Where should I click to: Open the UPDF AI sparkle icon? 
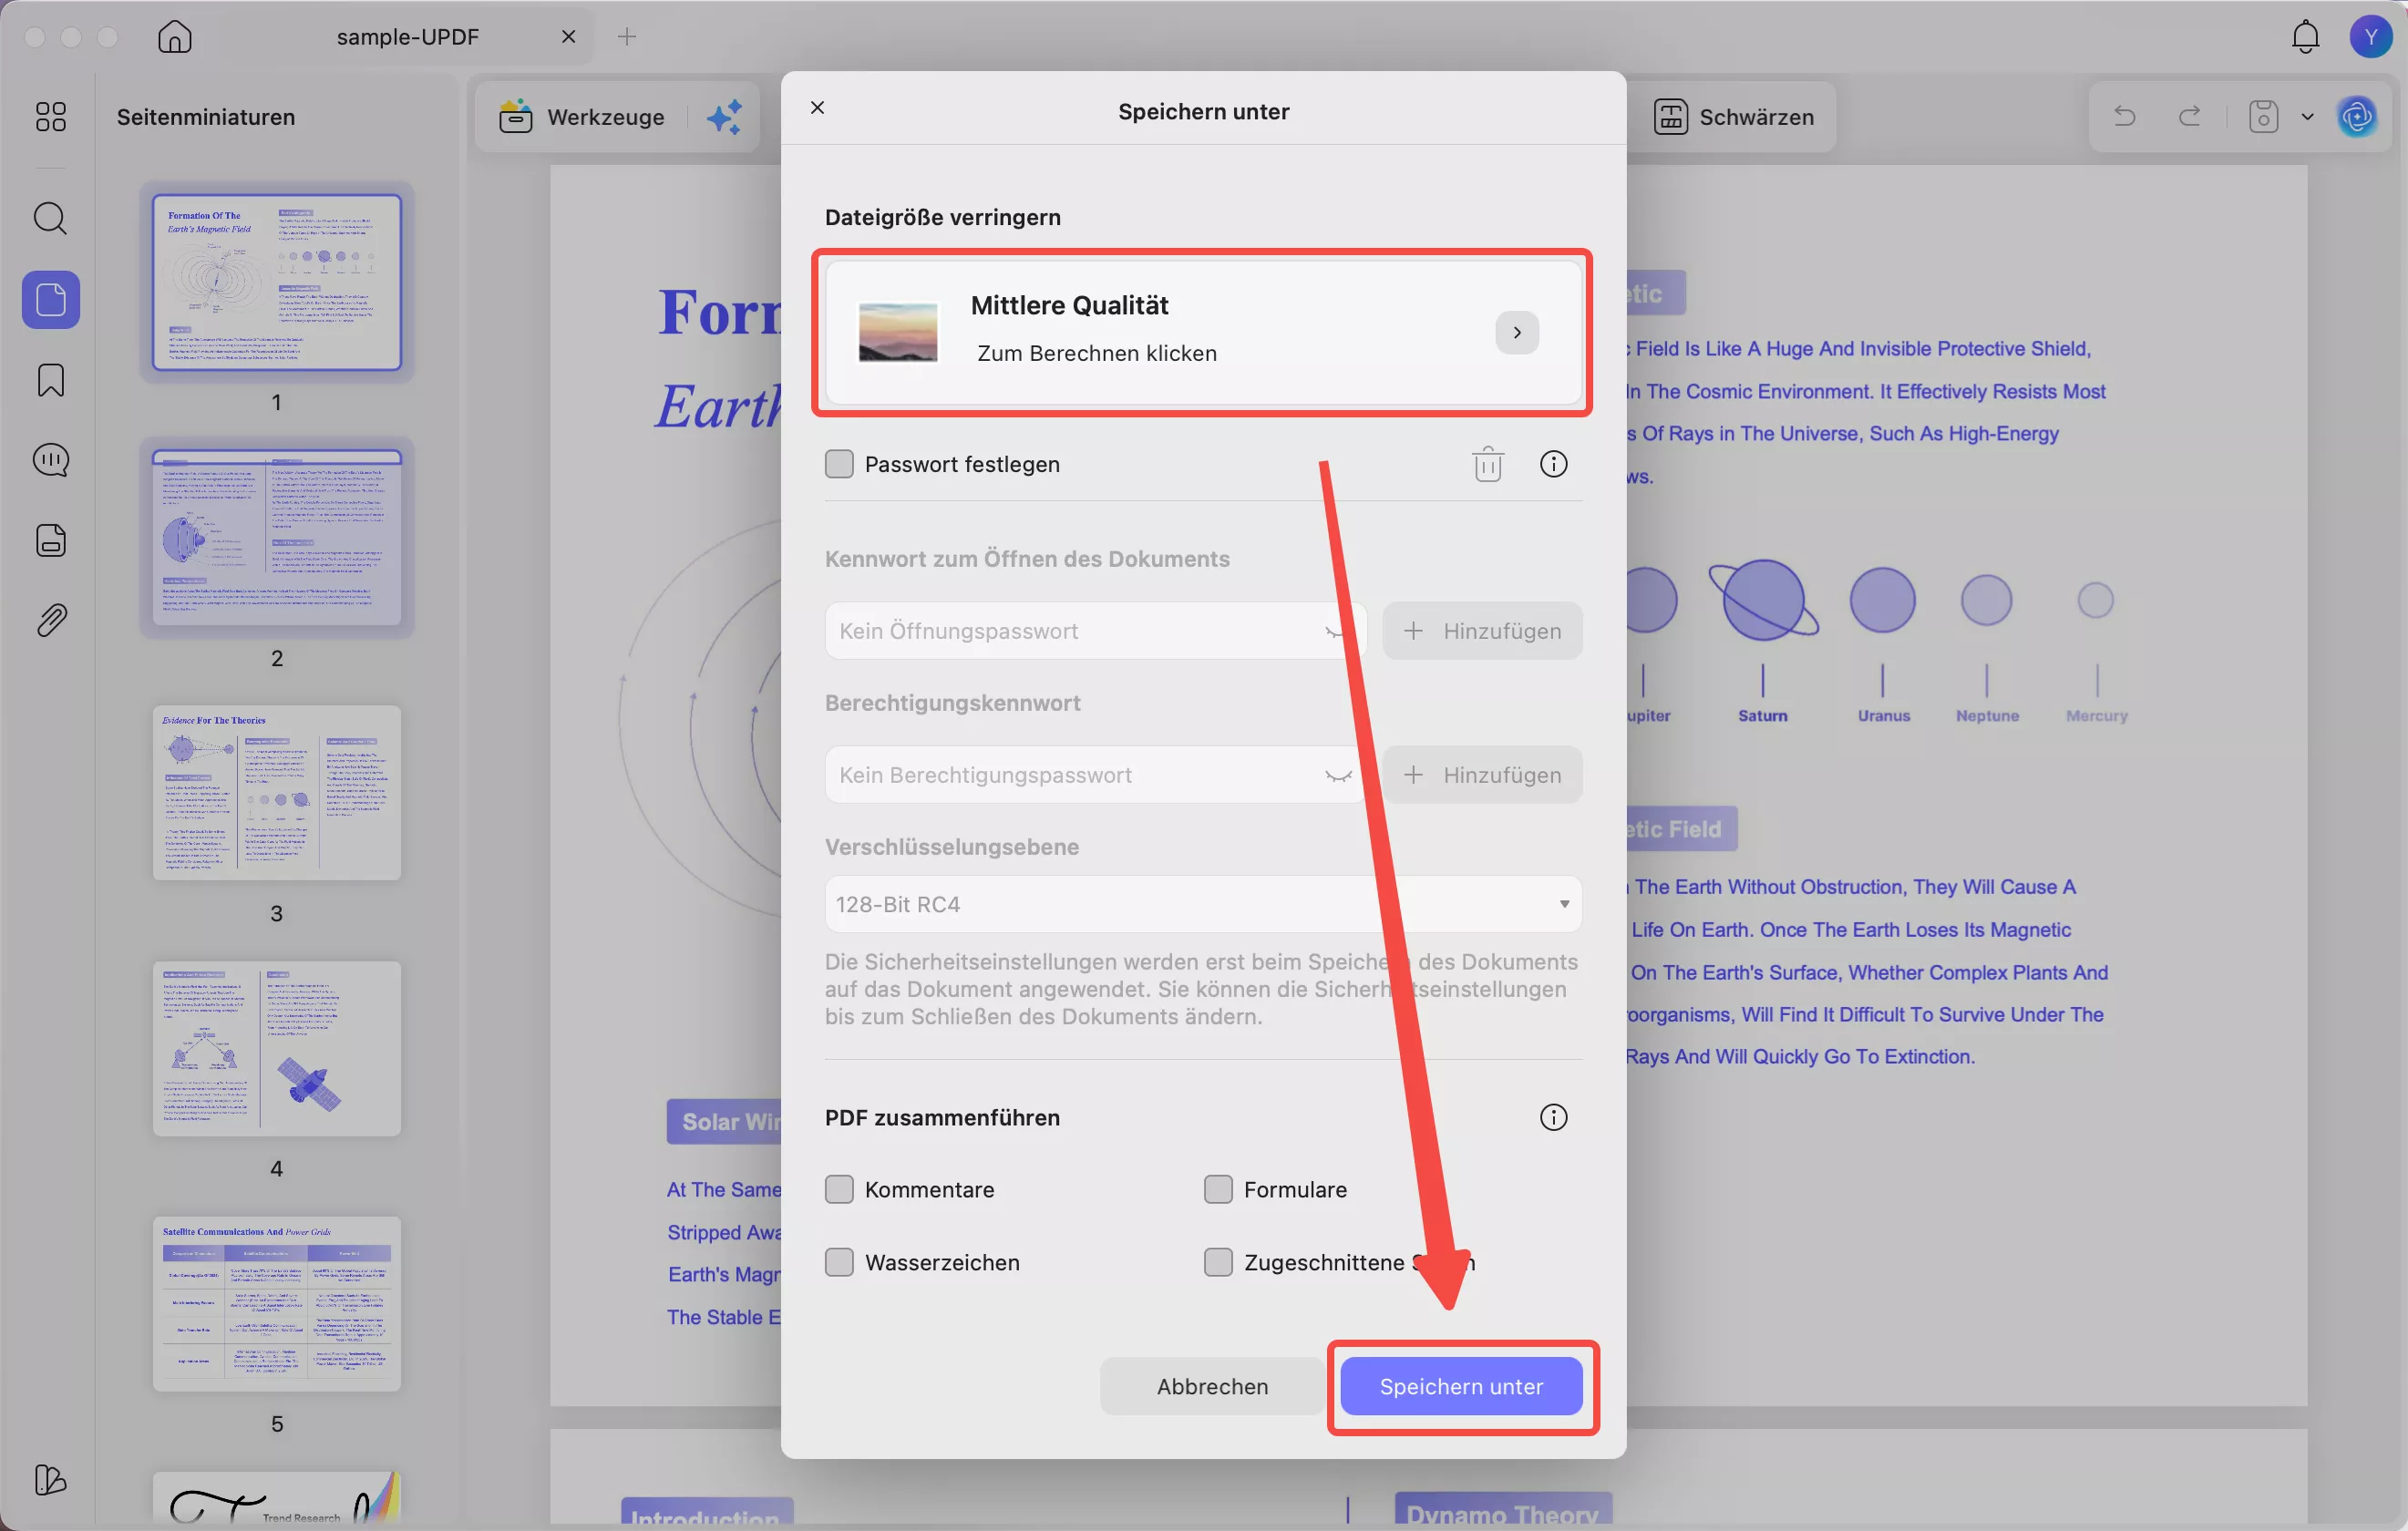click(x=724, y=117)
